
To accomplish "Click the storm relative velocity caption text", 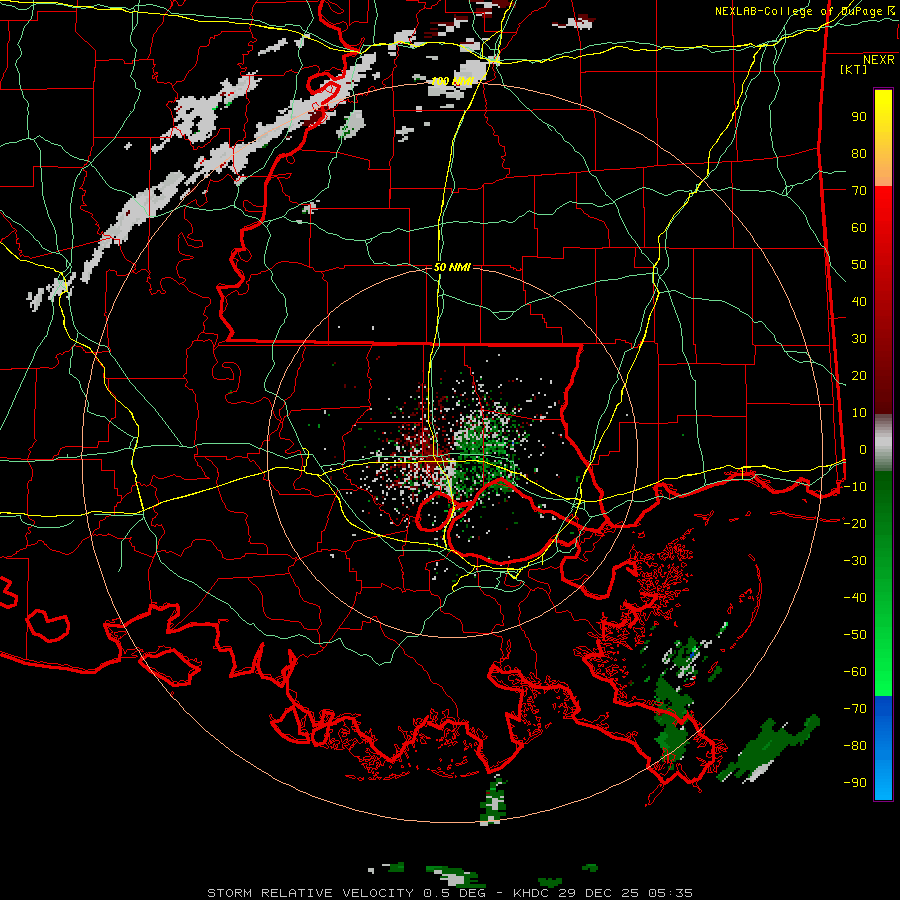I will tap(450, 893).
